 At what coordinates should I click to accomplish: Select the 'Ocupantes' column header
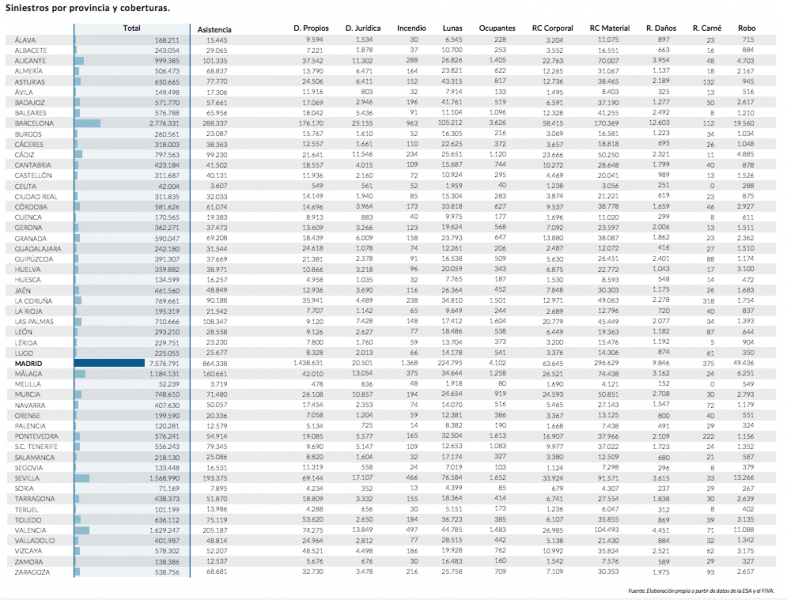tap(497, 28)
